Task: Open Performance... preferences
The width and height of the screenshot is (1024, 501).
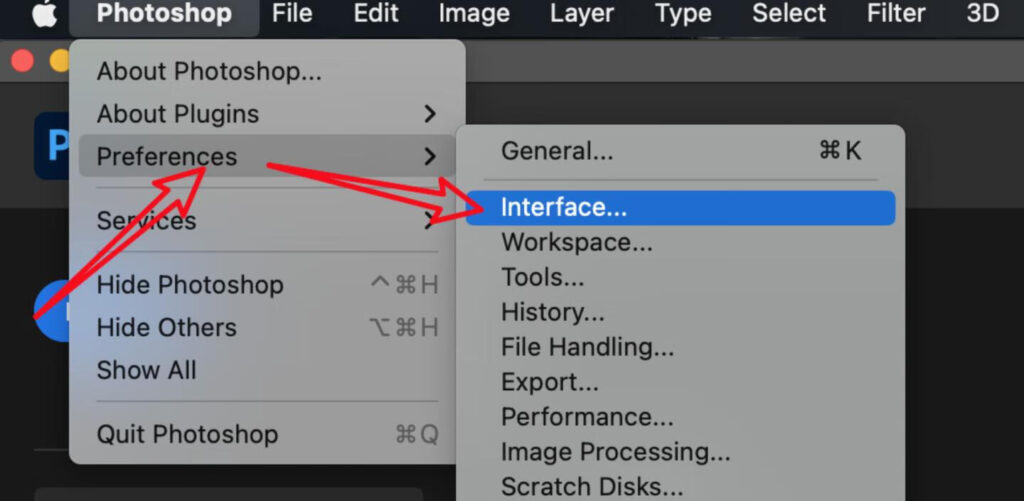Action: (x=680, y=417)
